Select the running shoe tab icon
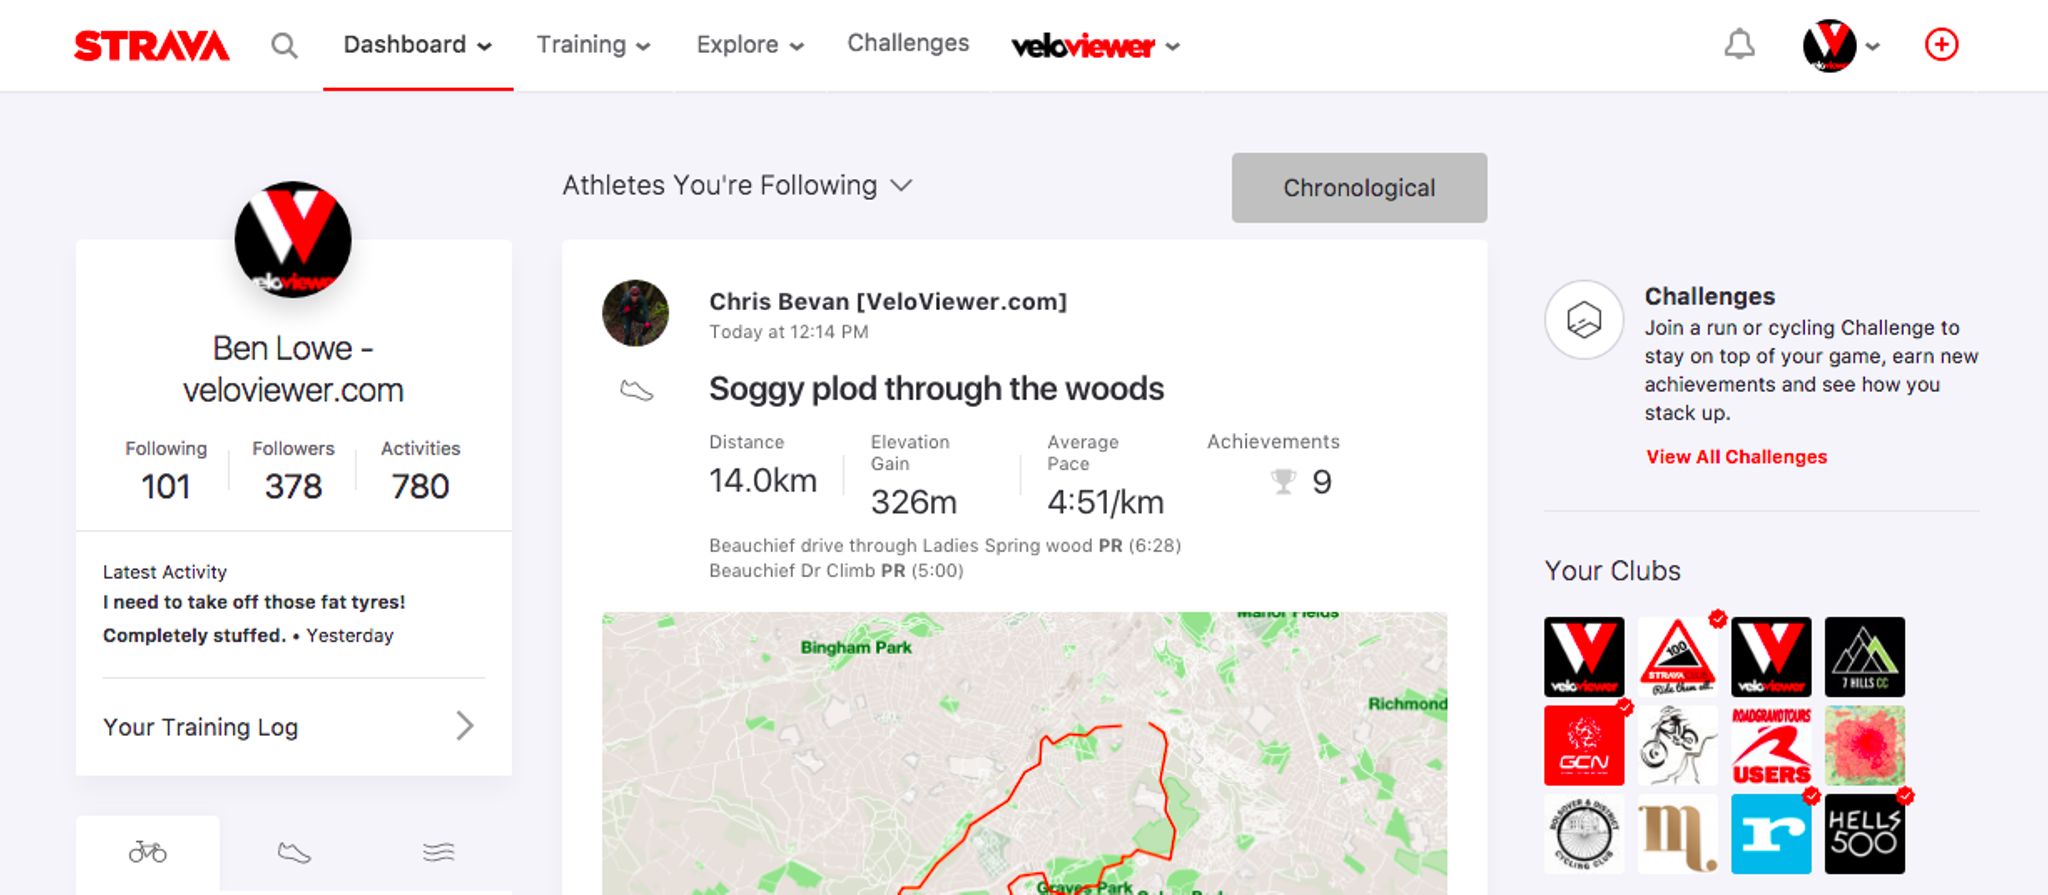The width and height of the screenshot is (2048, 895). coord(294,852)
